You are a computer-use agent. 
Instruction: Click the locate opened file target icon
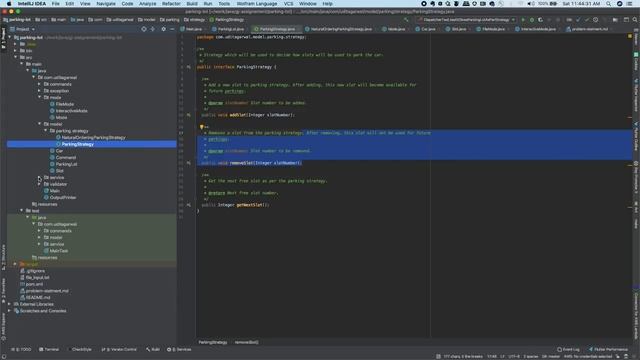coord(144,29)
